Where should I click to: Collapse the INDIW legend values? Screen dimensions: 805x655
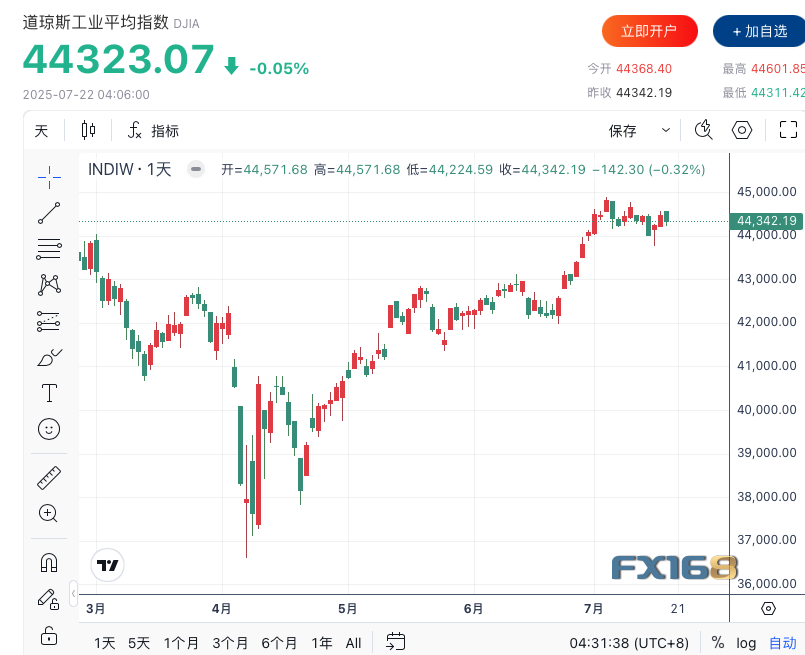pos(197,169)
